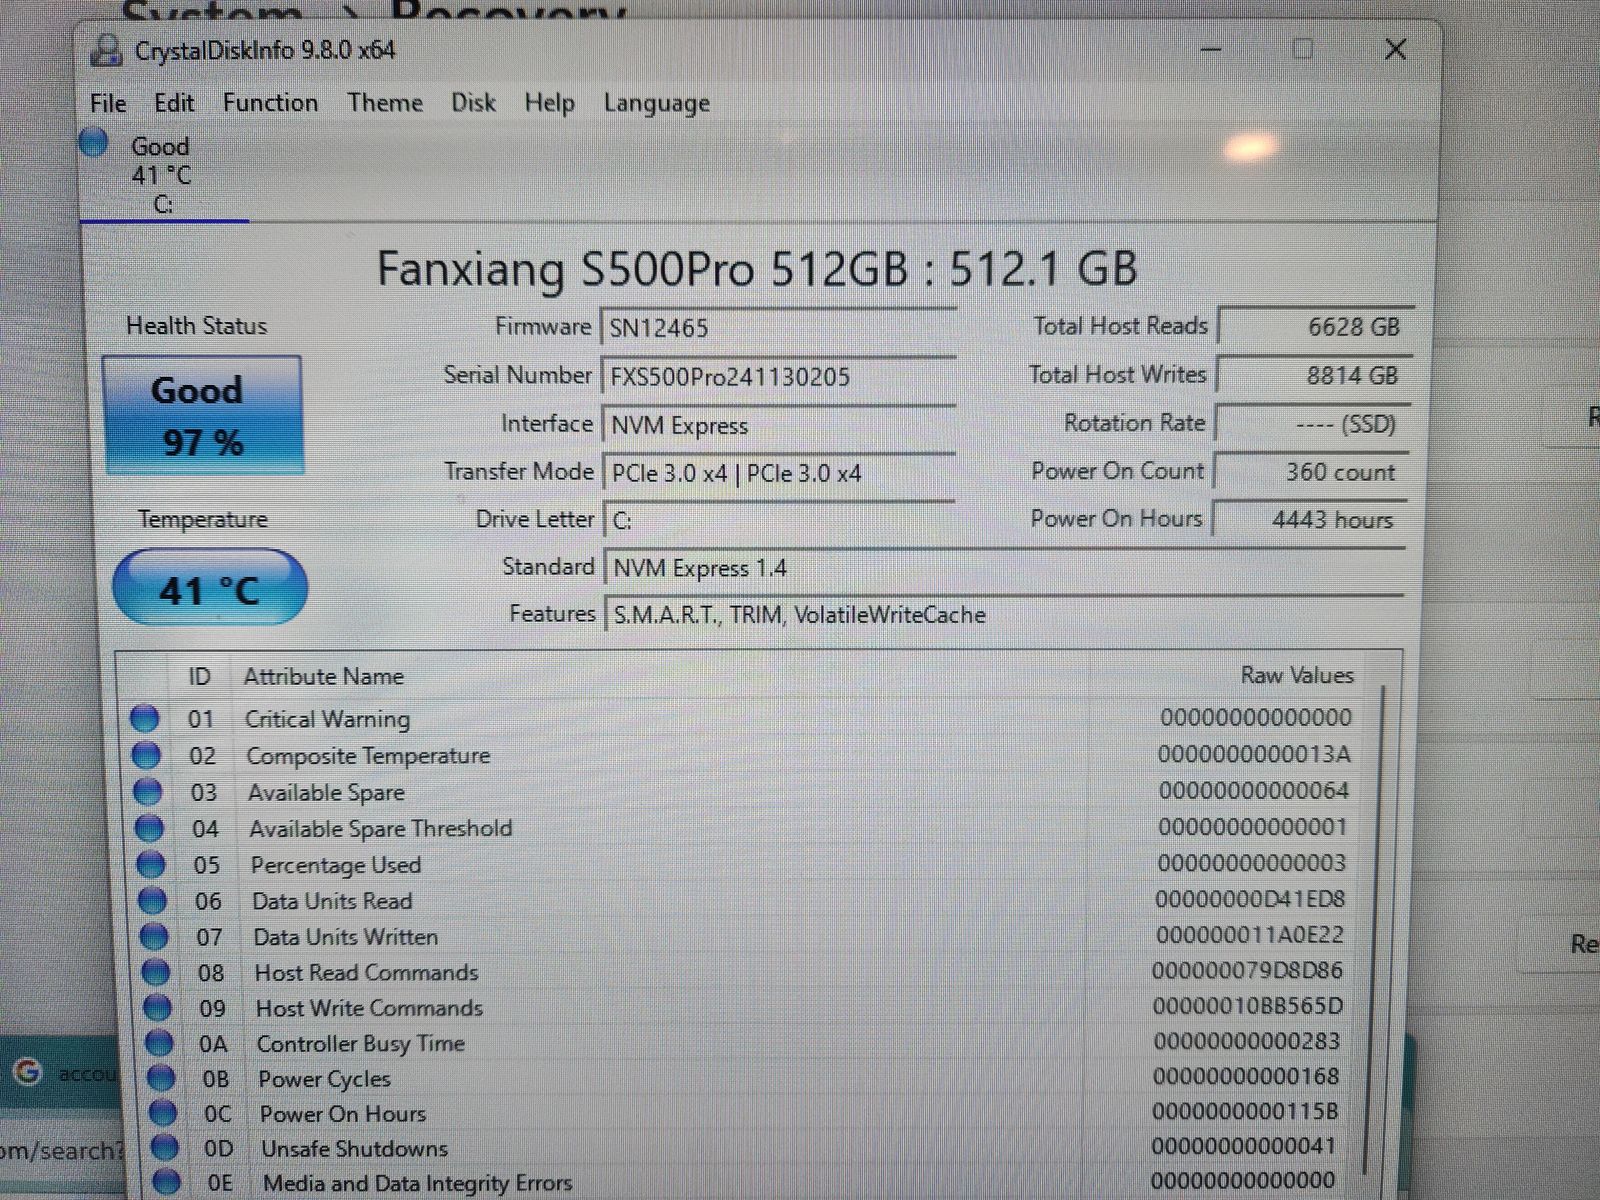Click the Composite Temperature status orb

coord(146,755)
